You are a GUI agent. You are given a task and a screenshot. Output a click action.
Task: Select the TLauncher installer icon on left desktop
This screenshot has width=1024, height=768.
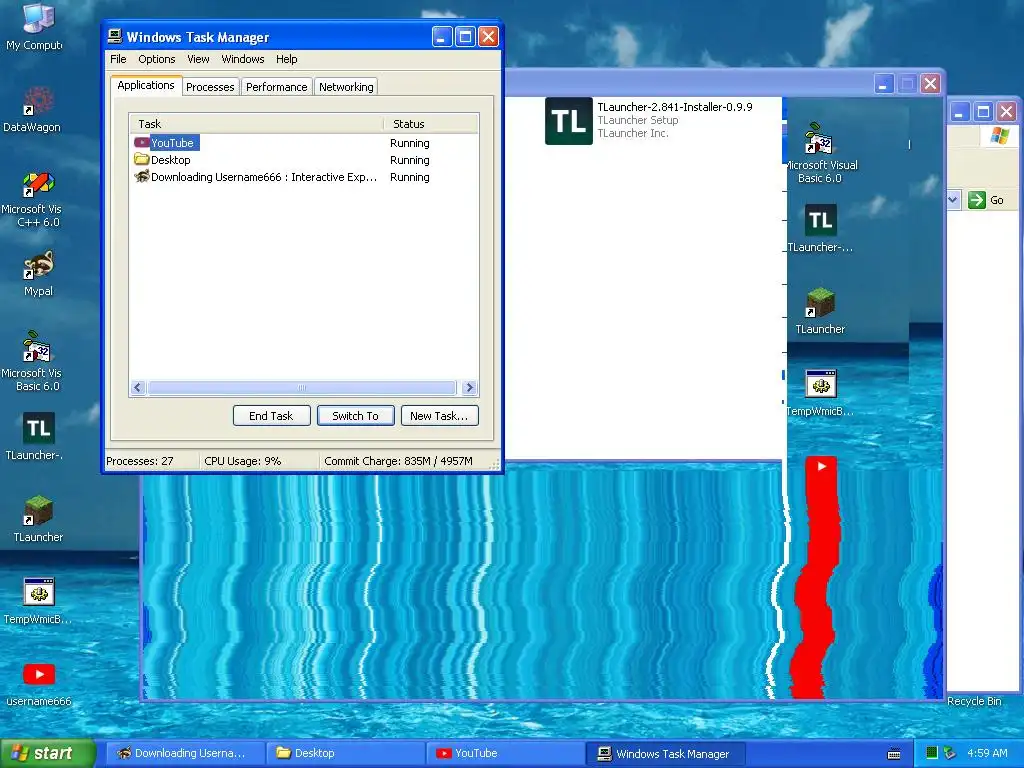point(39,428)
